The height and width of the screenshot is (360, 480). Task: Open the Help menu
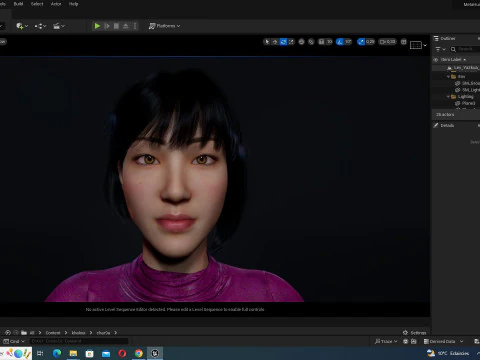pos(73,4)
